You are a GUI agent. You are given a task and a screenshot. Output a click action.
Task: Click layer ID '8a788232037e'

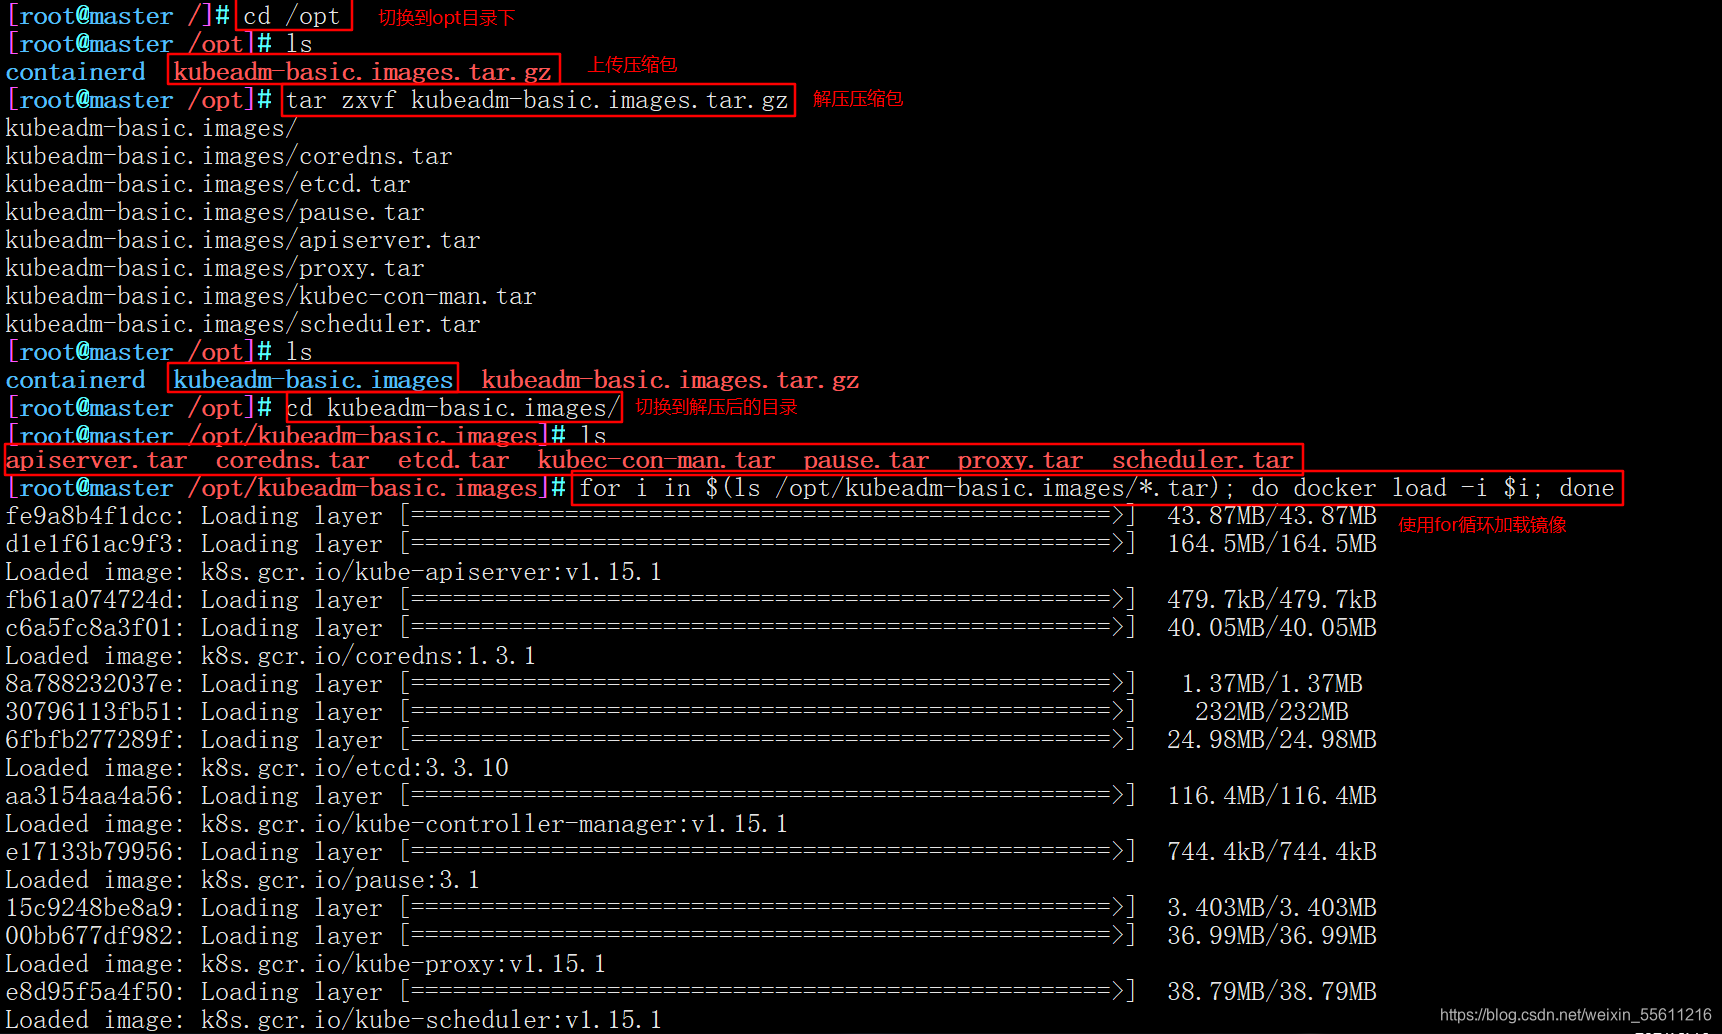tap(89, 684)
